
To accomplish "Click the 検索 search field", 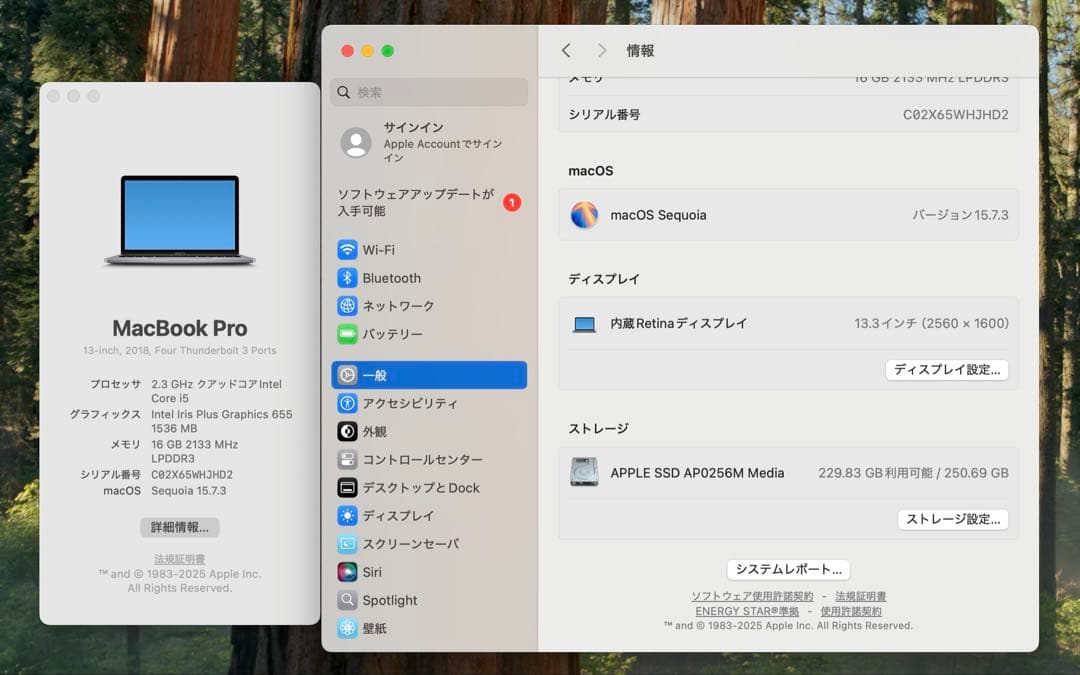I will click(428, 92).
